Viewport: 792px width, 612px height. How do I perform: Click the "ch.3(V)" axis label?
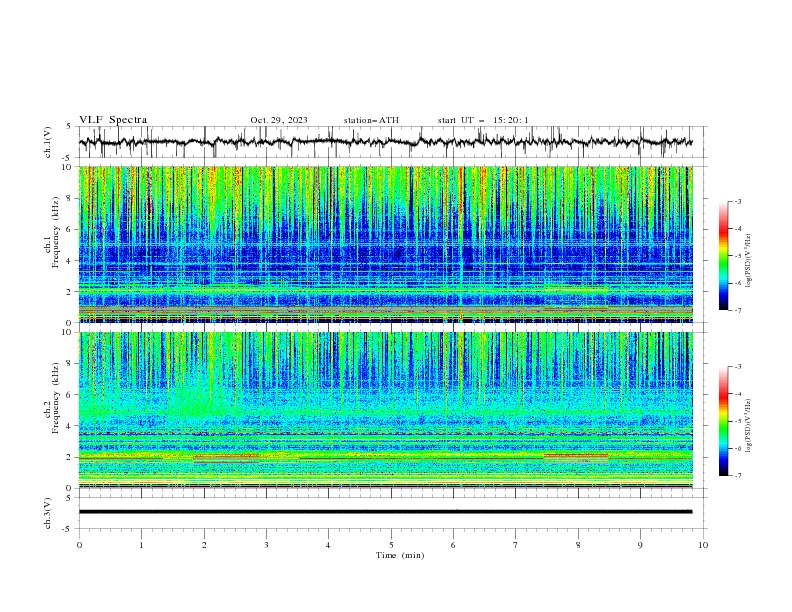(48, 513)
